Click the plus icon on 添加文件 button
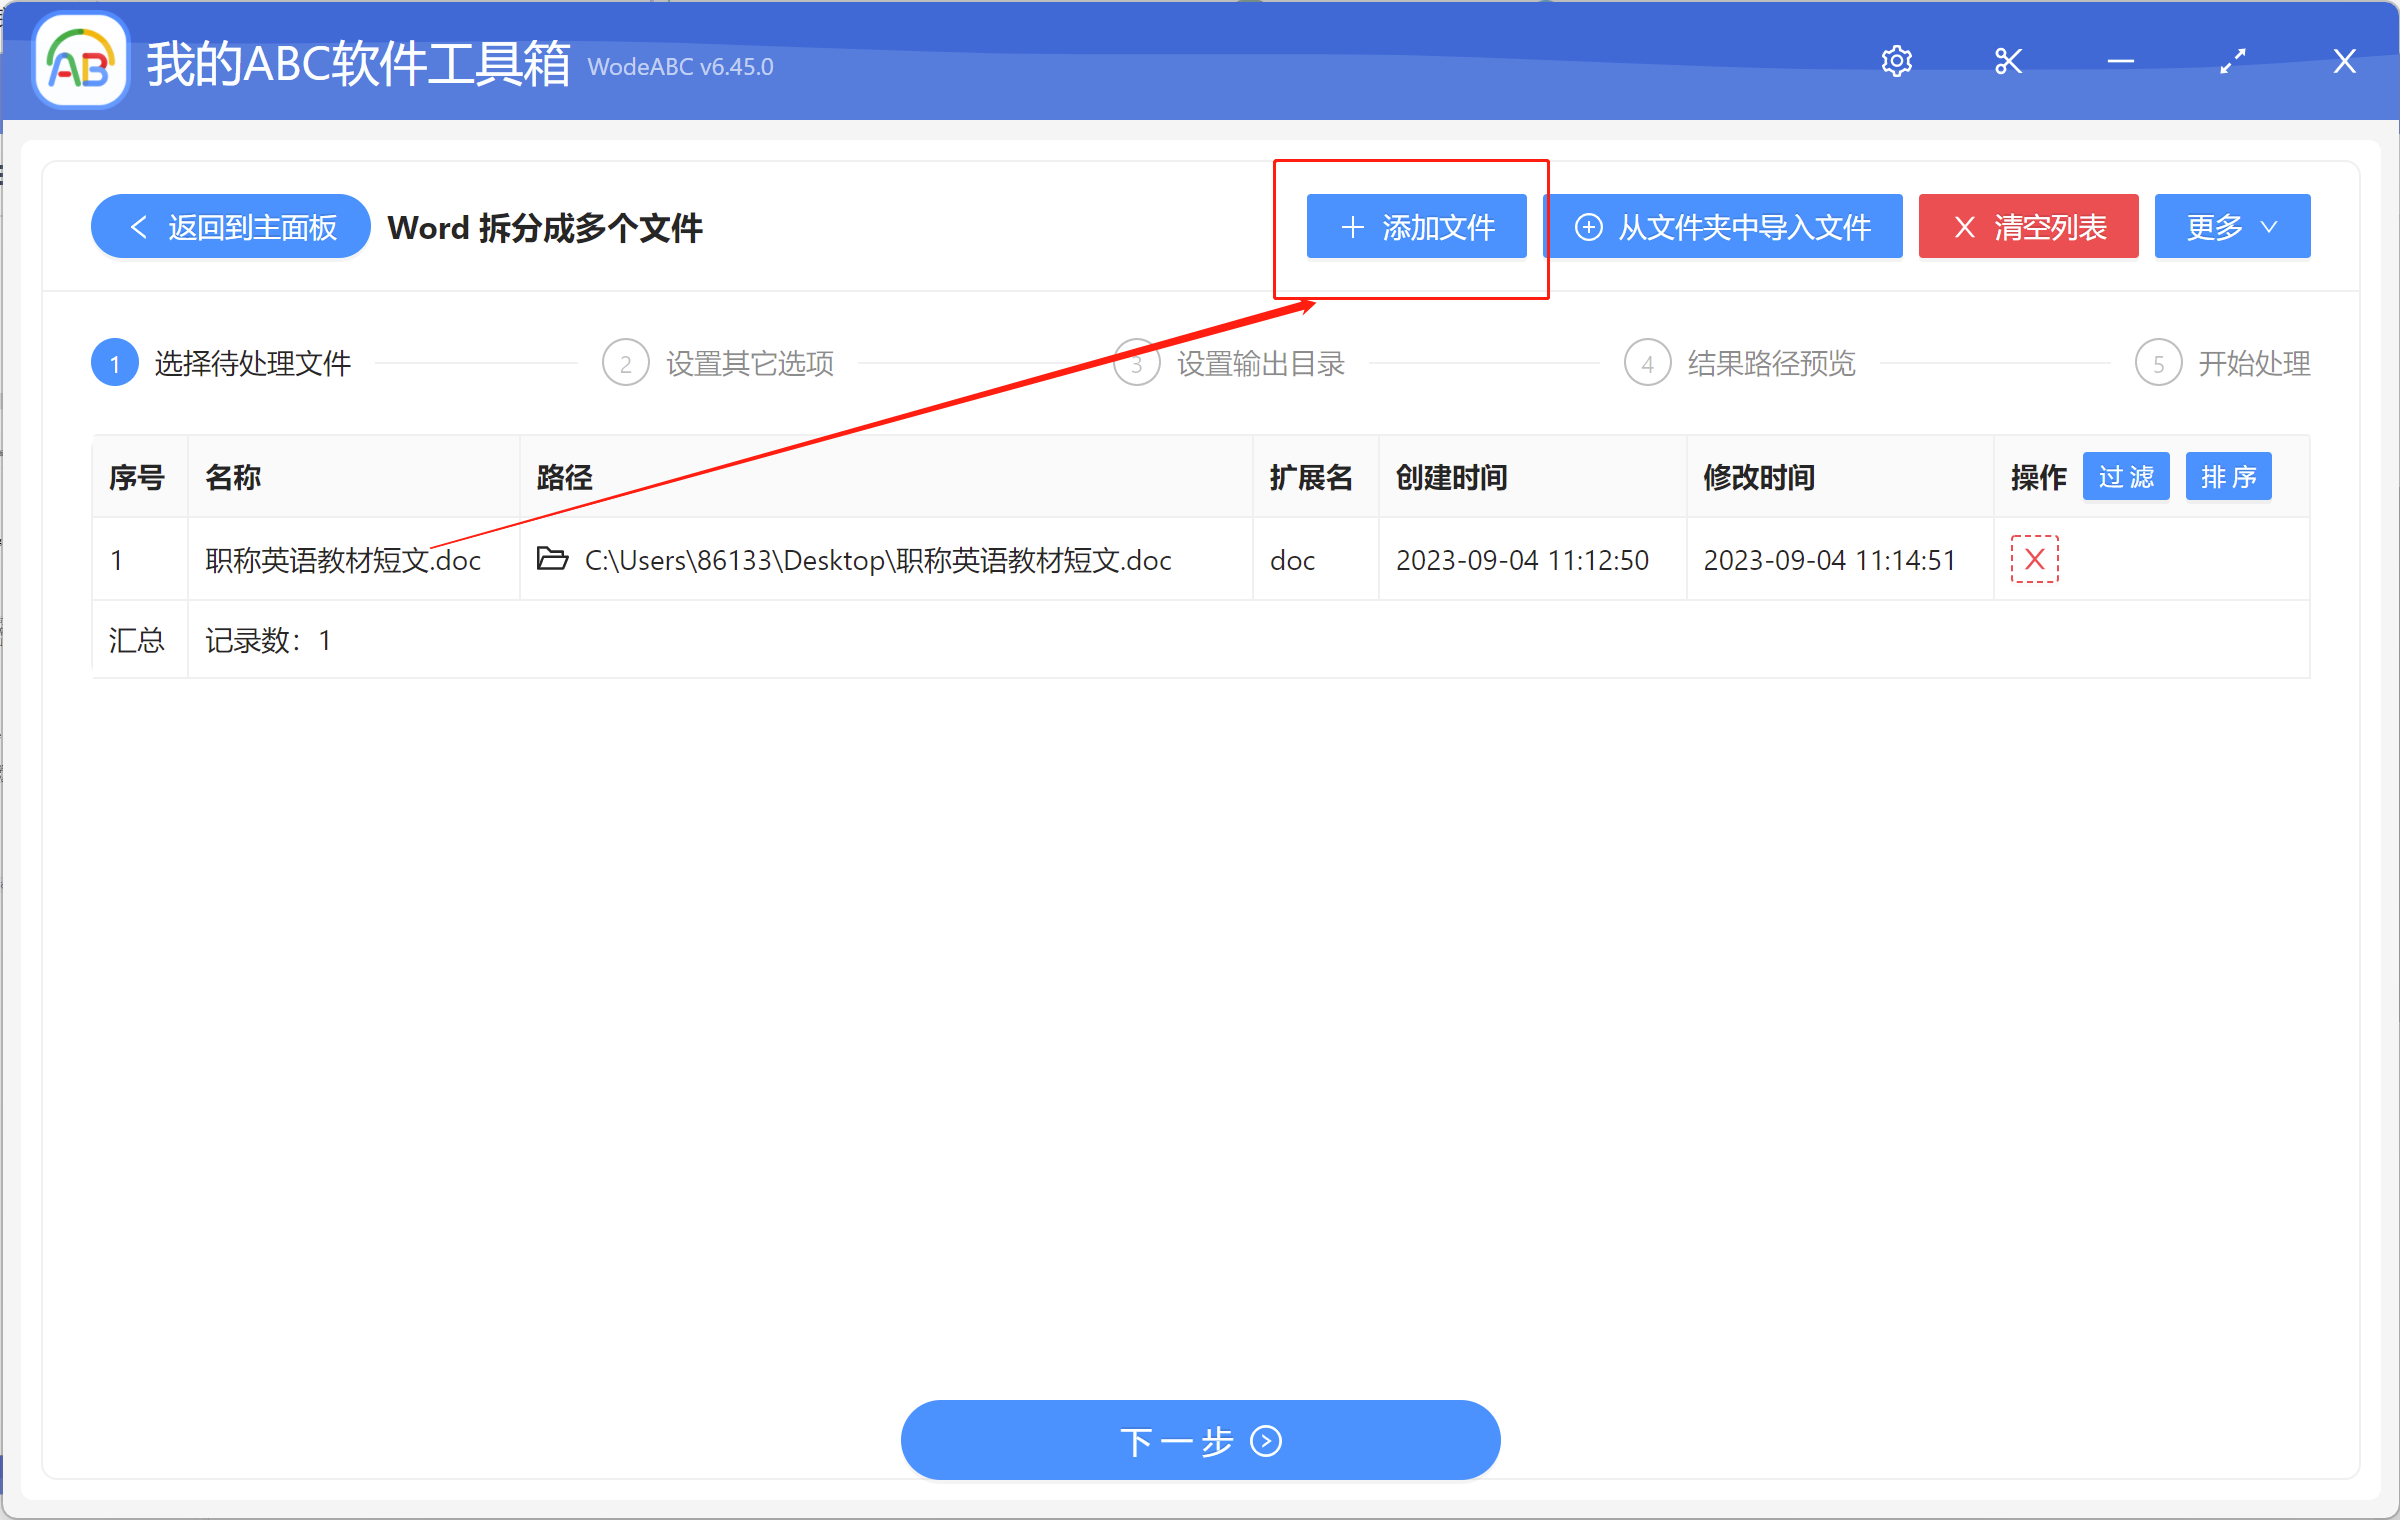Viewport: 2400px width, 1520px height. [x=1352, y=227]
